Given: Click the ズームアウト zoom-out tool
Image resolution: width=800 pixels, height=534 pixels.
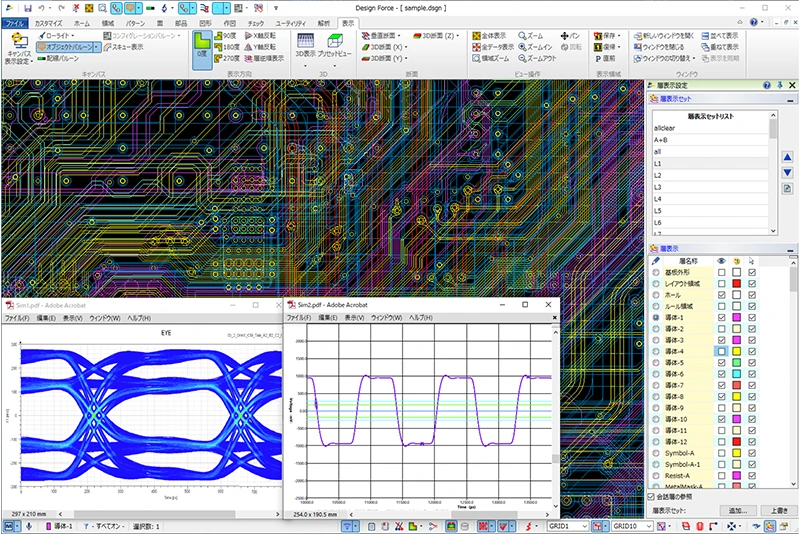Looking at the screenshot, I should (537, 58).
